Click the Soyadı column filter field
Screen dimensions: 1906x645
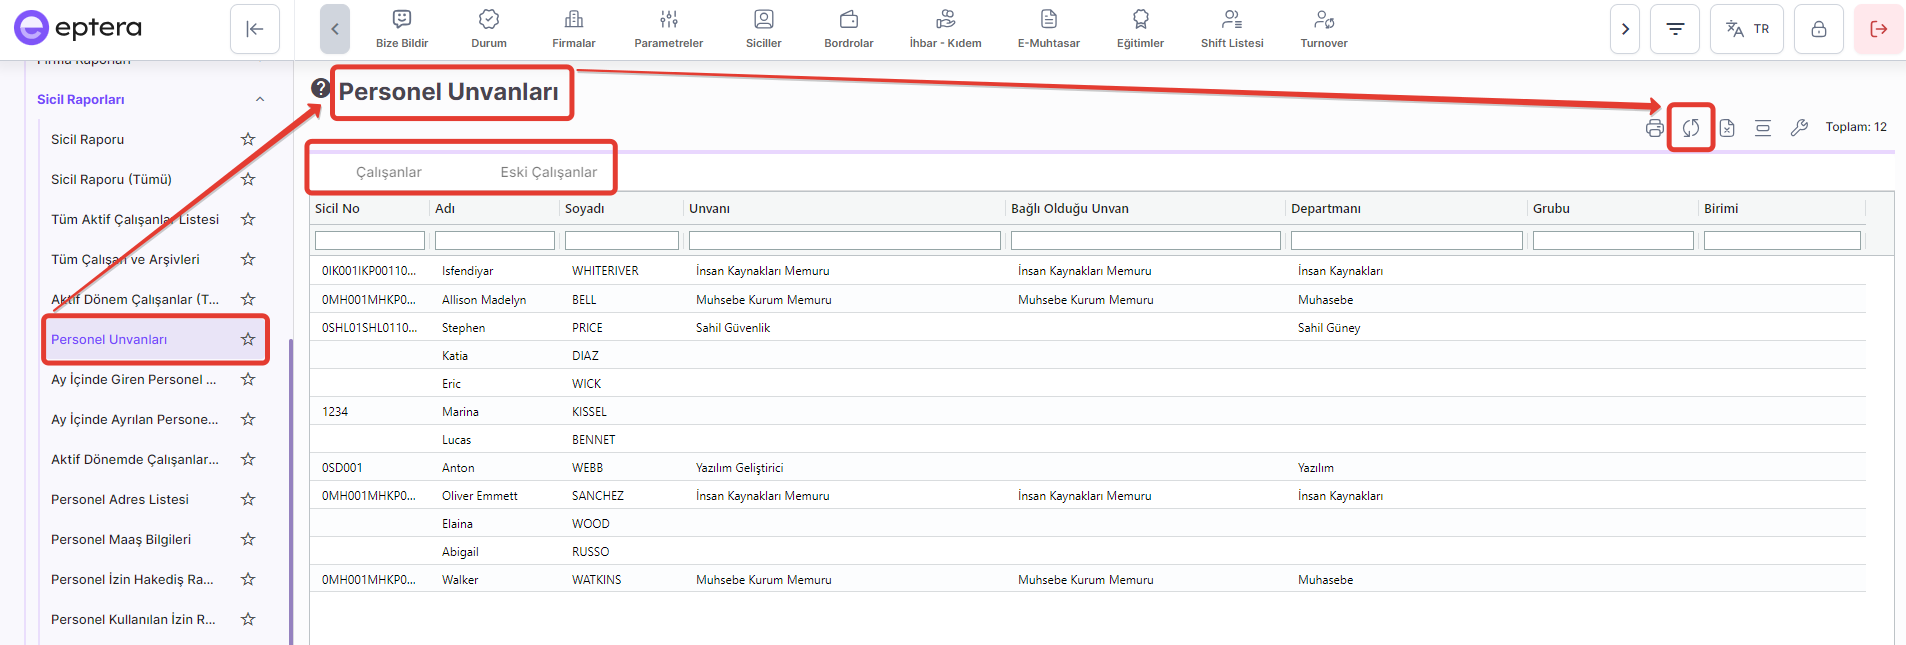(621, 241)
